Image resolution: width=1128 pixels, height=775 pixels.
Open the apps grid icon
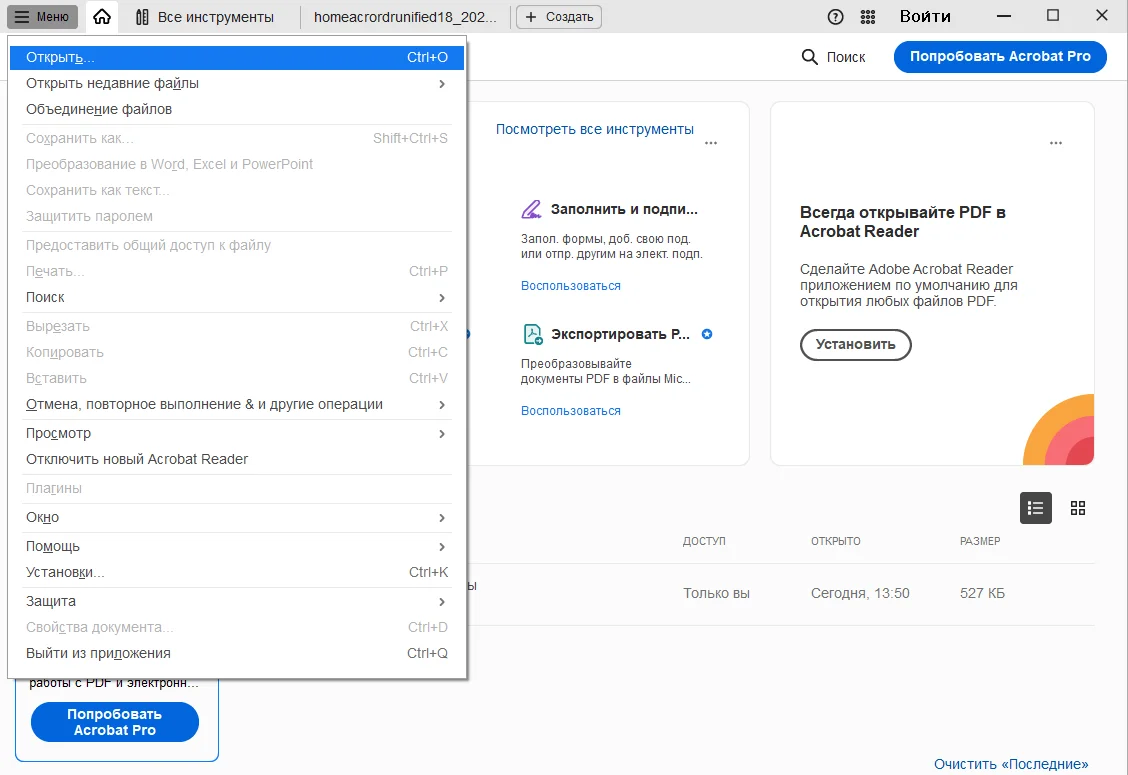(868, 17)
